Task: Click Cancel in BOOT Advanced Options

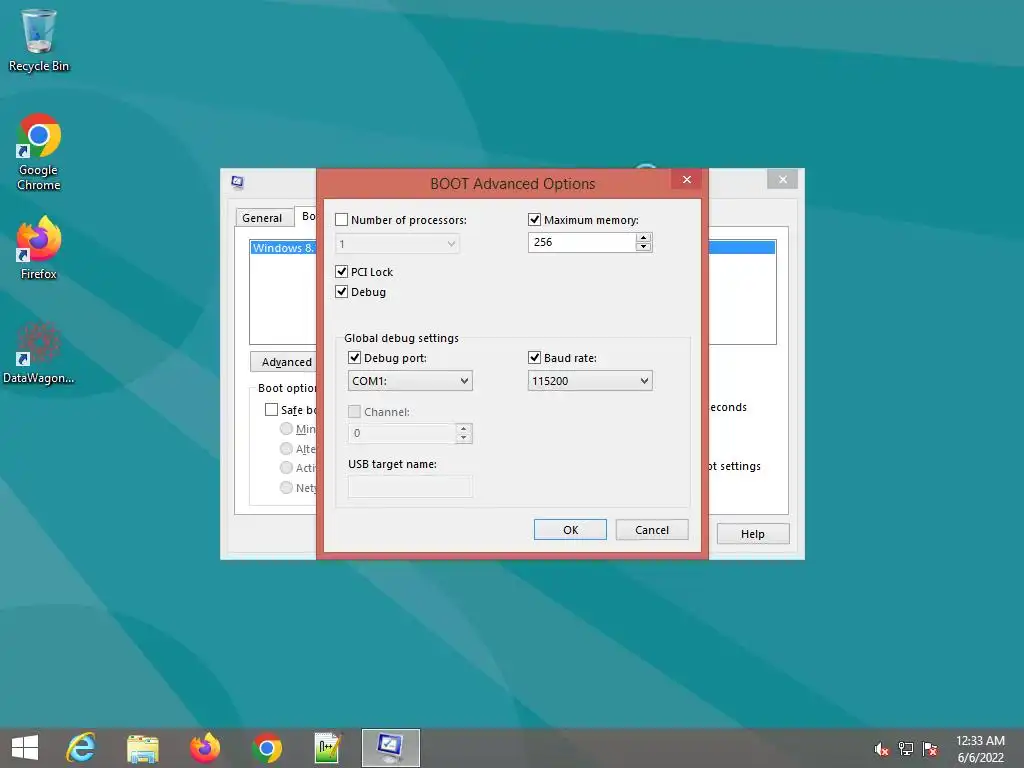Action: click(652, 530)
